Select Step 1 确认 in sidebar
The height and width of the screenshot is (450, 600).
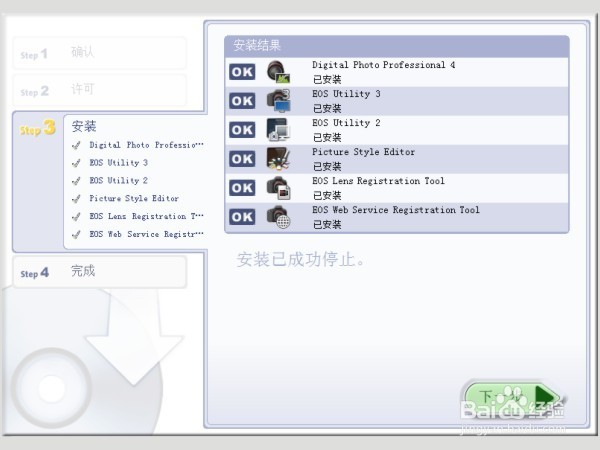[x=99, y=53]
